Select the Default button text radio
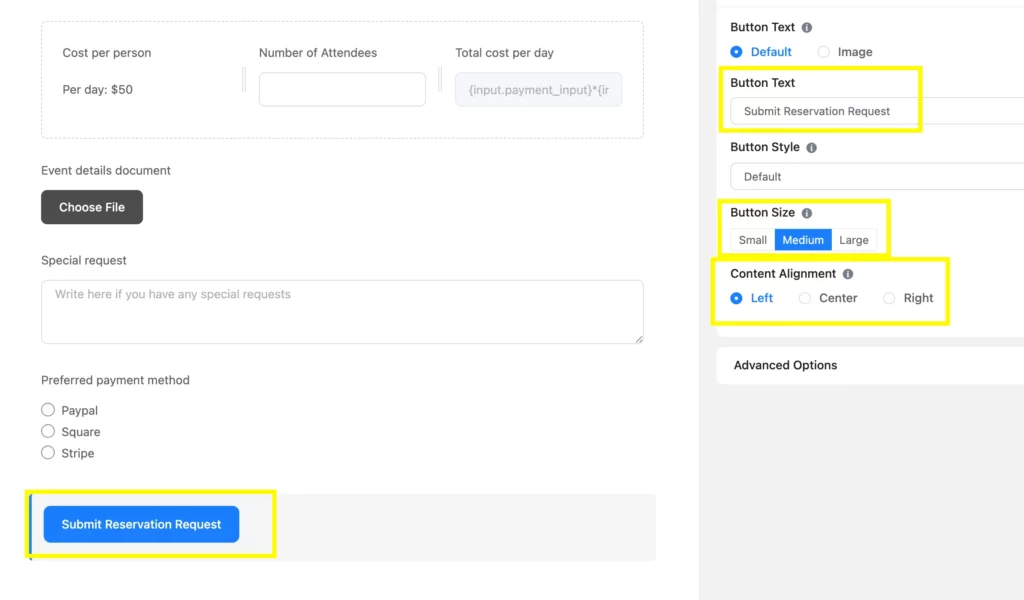The width and height of the screenshot is (1024, 600). (x=736, y=52)
